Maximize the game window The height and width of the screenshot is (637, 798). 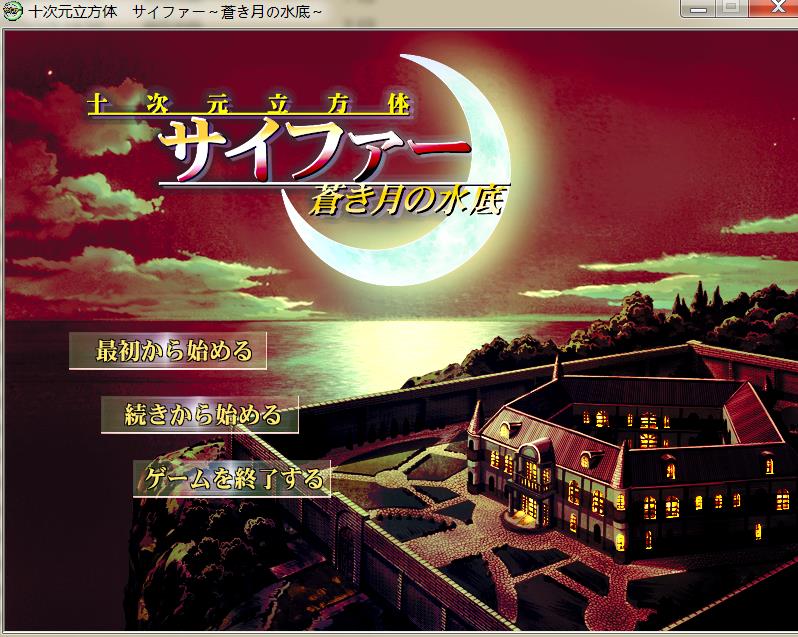coord(732,8)
